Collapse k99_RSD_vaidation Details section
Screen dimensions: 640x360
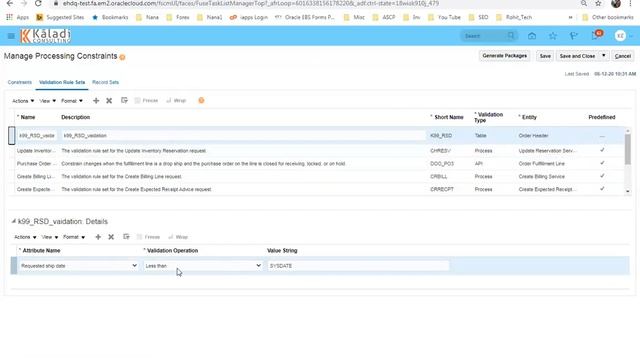click(x=13, y=221)
